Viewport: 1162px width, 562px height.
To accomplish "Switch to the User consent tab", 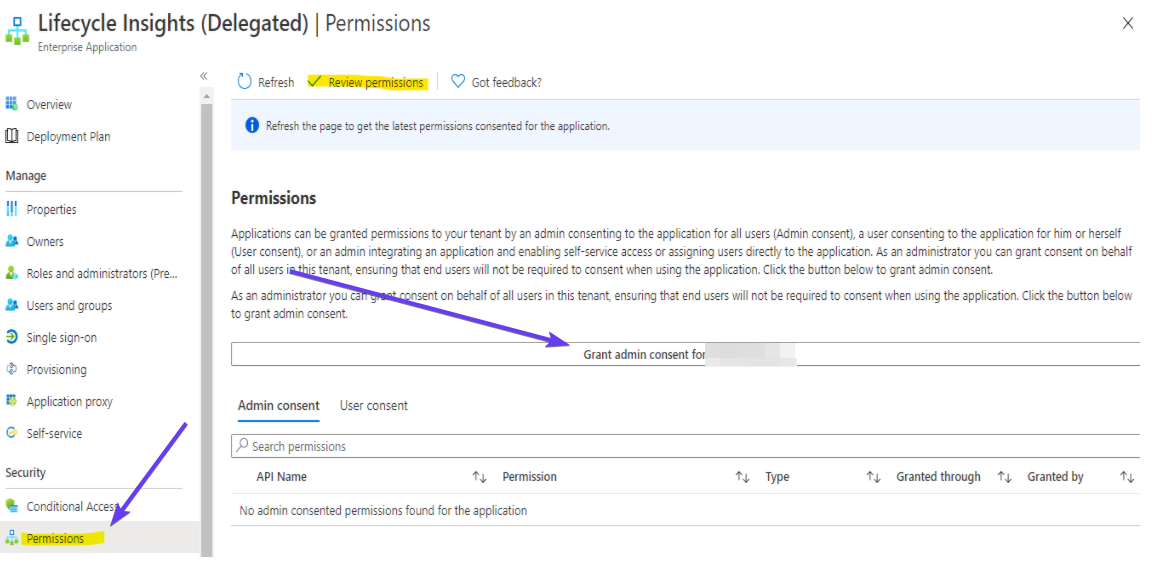I will click(374, 406).
